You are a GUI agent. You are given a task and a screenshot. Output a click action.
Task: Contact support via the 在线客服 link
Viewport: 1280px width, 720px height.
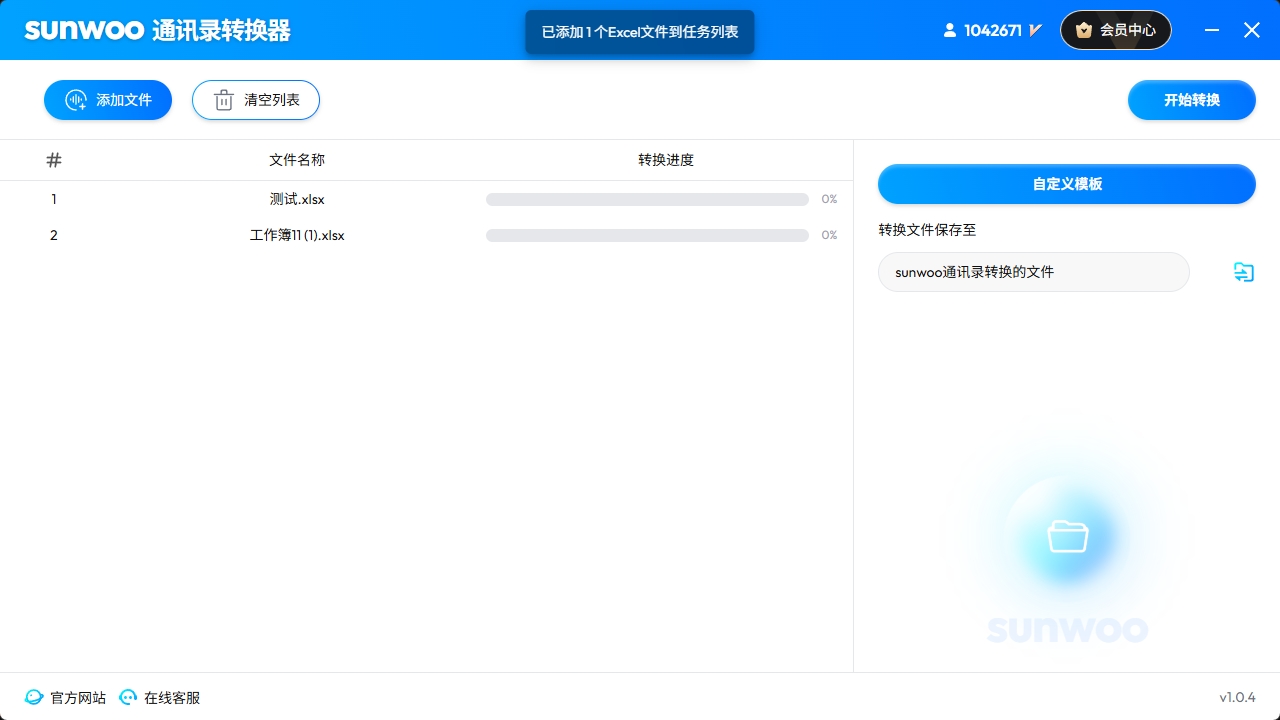[171, 697]
